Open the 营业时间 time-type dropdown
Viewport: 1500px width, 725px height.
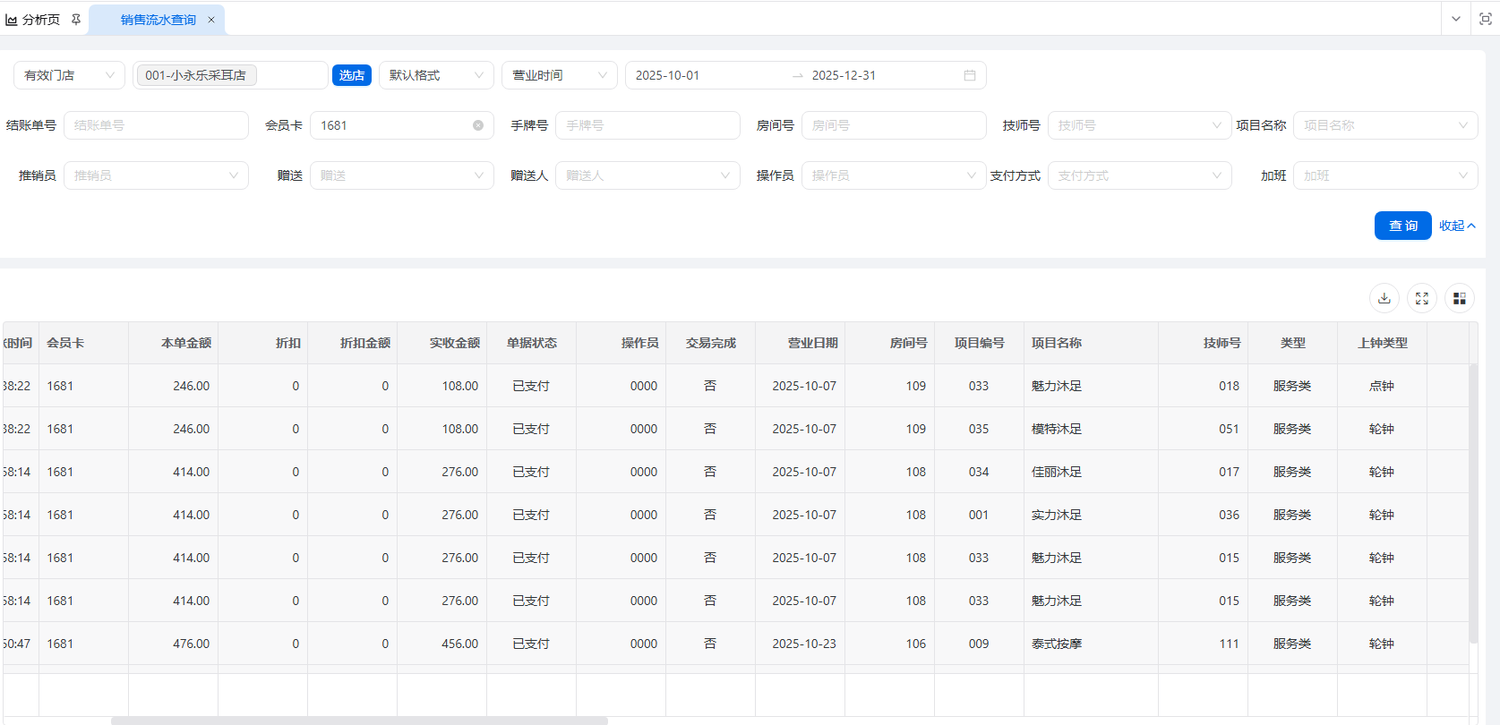(x=559, y=75)
